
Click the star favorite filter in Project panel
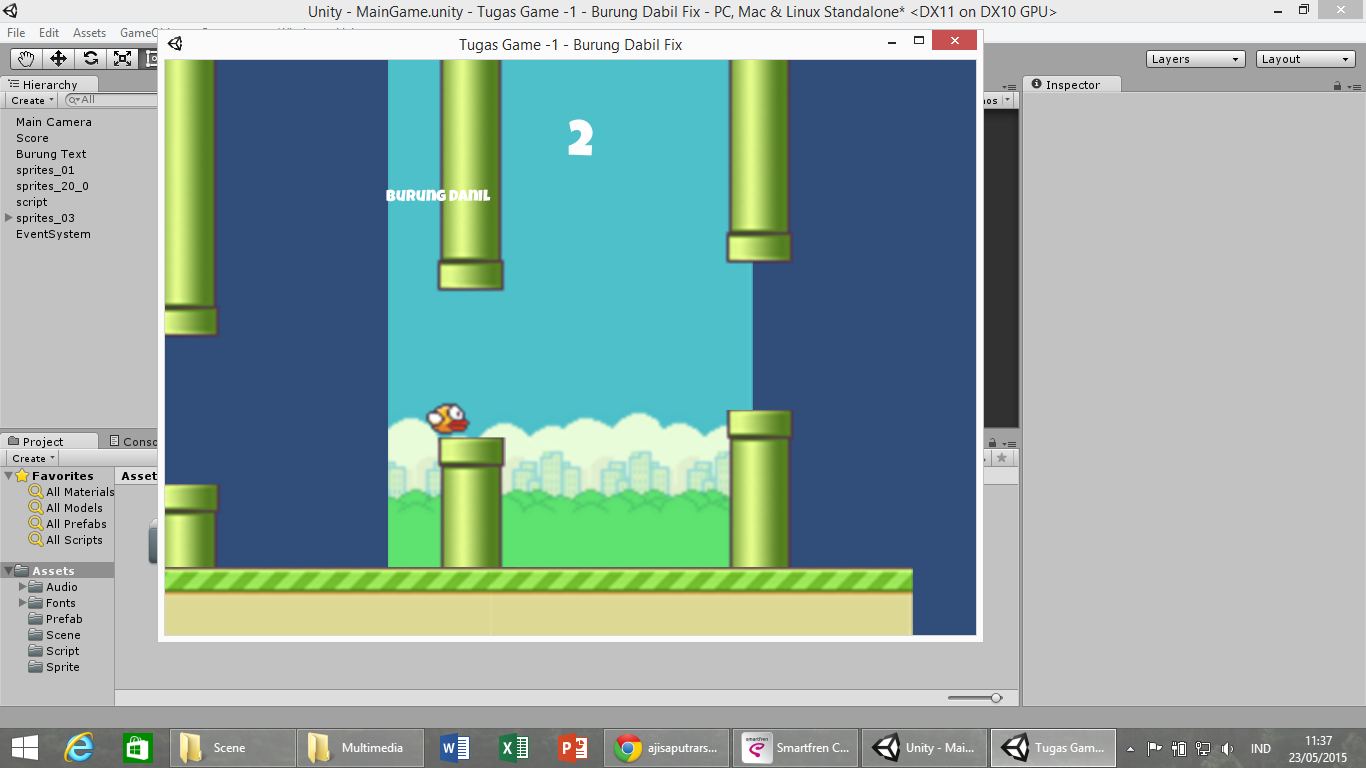[x=1001, y=457]
